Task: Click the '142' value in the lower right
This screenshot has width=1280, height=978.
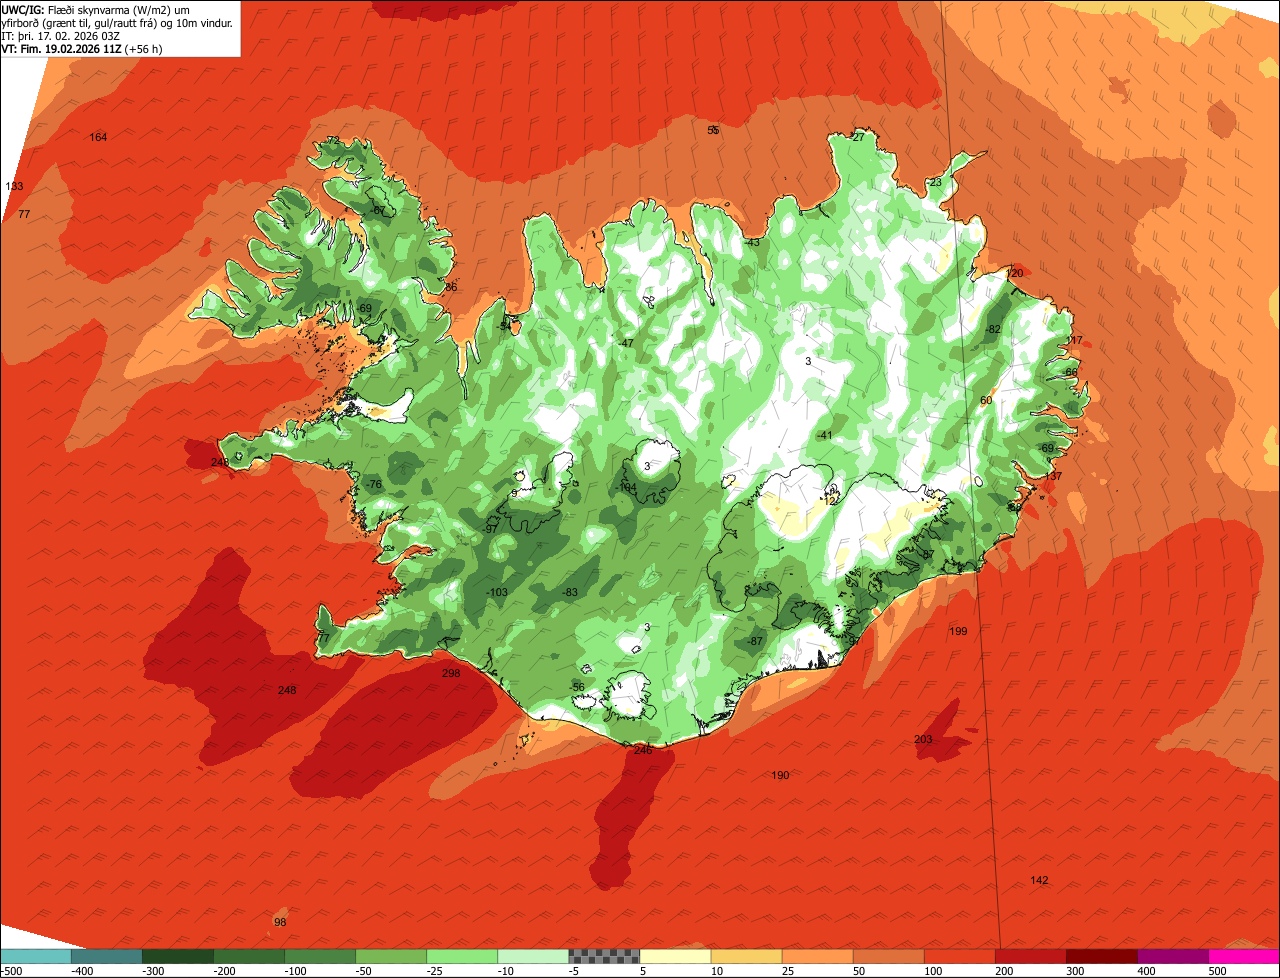Action: tap(1039, 880)
